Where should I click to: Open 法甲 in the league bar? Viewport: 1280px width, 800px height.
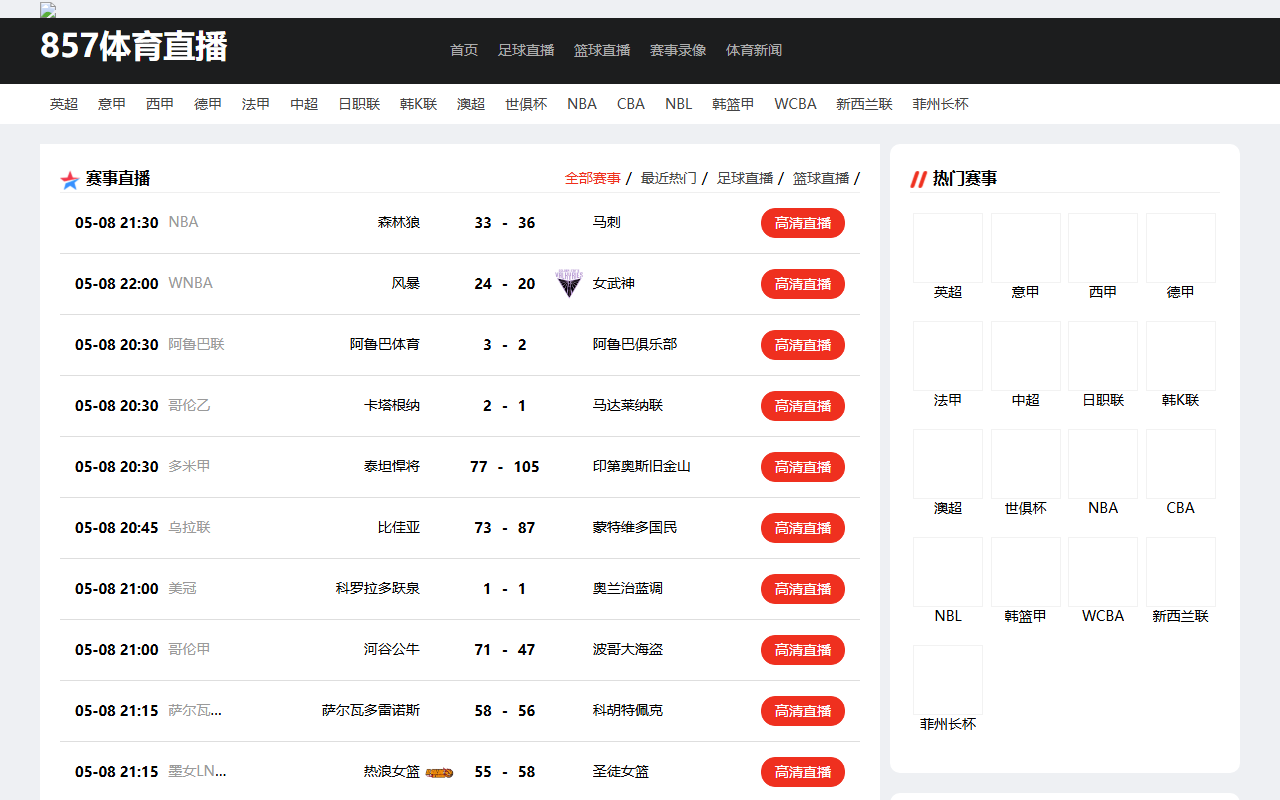(x=256, y=104)
